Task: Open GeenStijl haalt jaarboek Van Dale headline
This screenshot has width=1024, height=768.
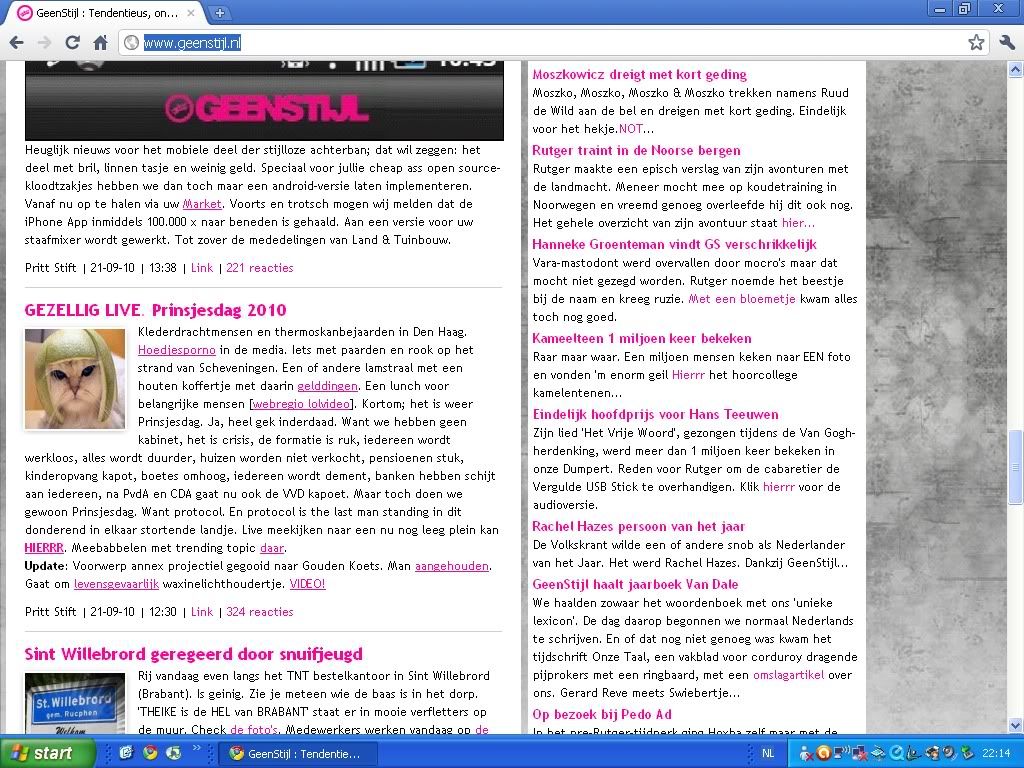Action: 635,584
